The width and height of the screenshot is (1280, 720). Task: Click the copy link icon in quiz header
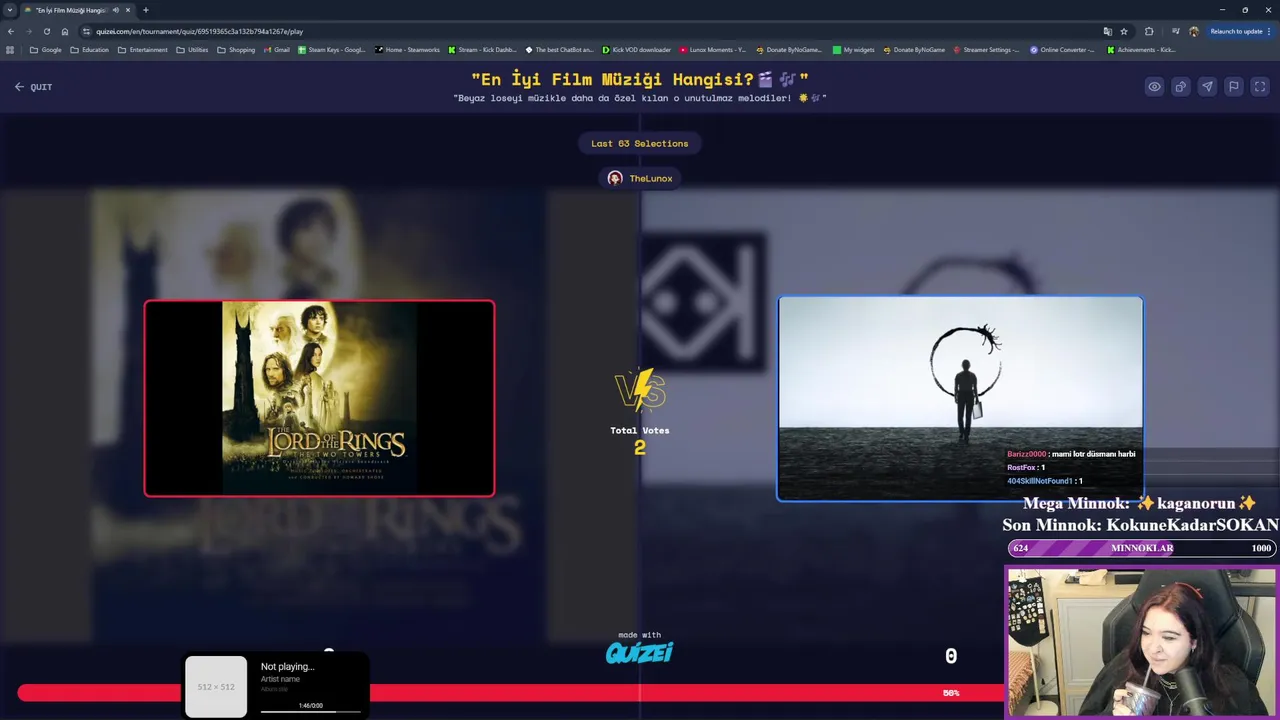1181,87
